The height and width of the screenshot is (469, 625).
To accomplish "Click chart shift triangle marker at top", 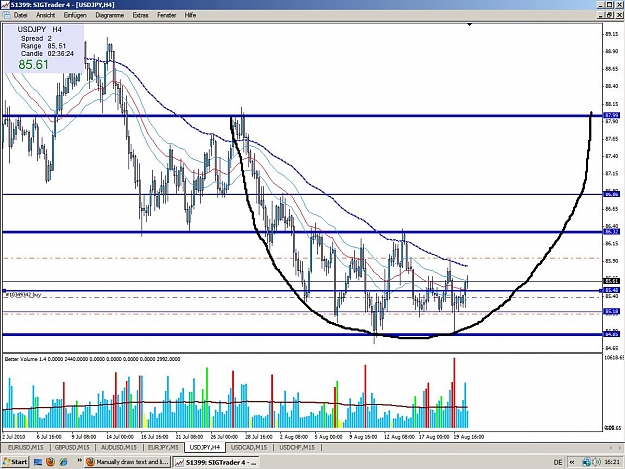I will pos(470,25).
